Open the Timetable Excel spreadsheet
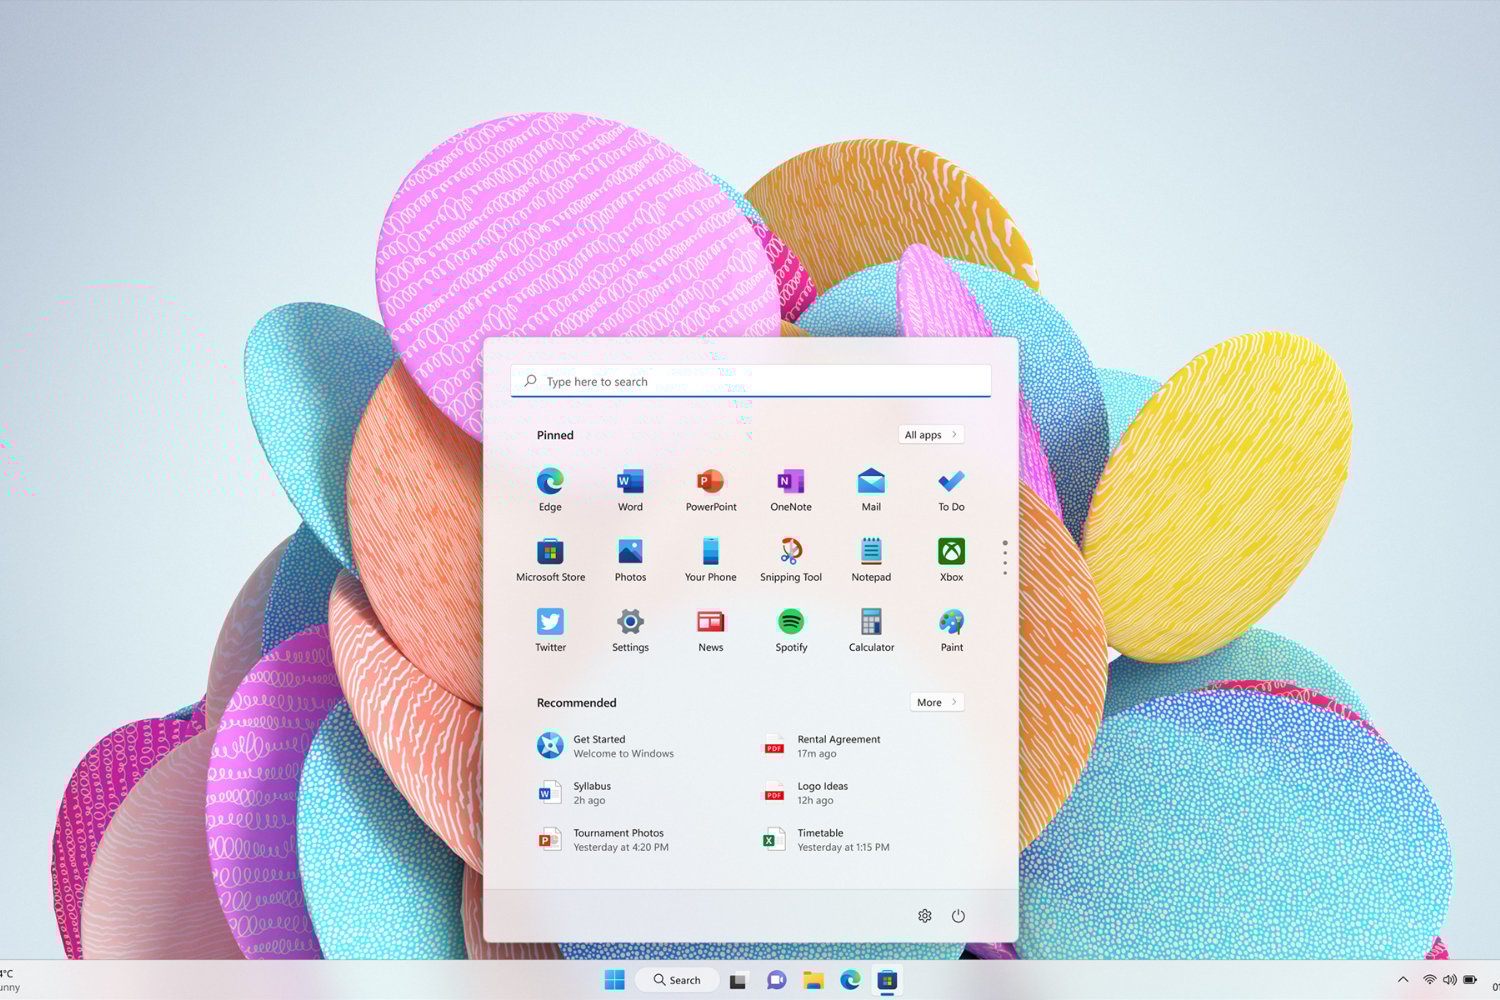 point(827,840)
